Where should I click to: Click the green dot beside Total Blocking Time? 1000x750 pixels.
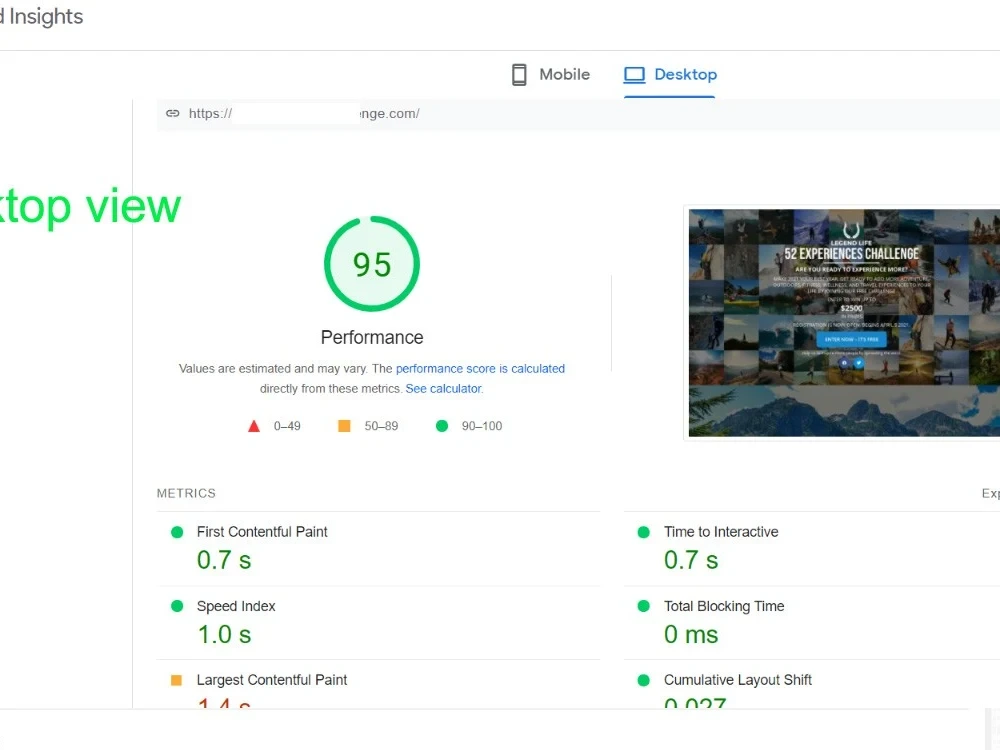pyautogui.click(x=643, y=606)
